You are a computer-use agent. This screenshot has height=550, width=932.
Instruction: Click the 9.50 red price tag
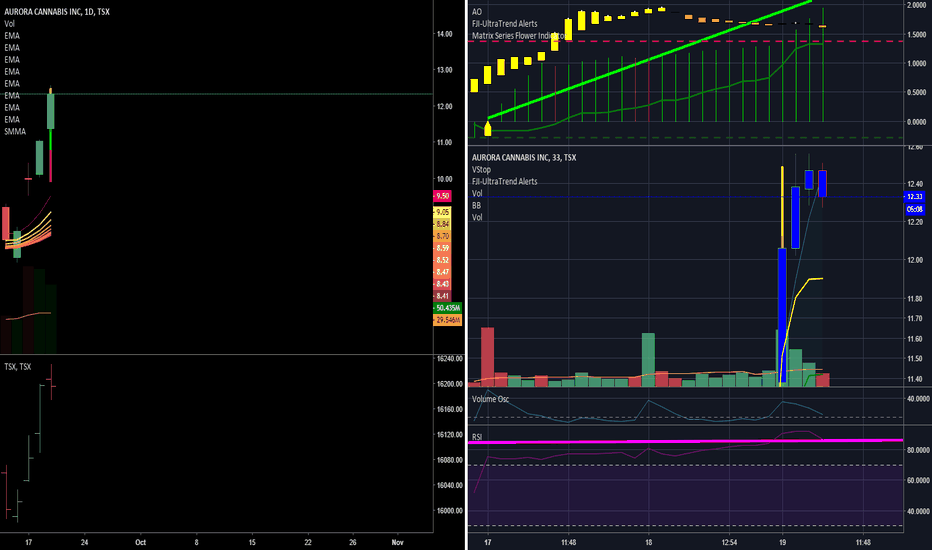442,196
